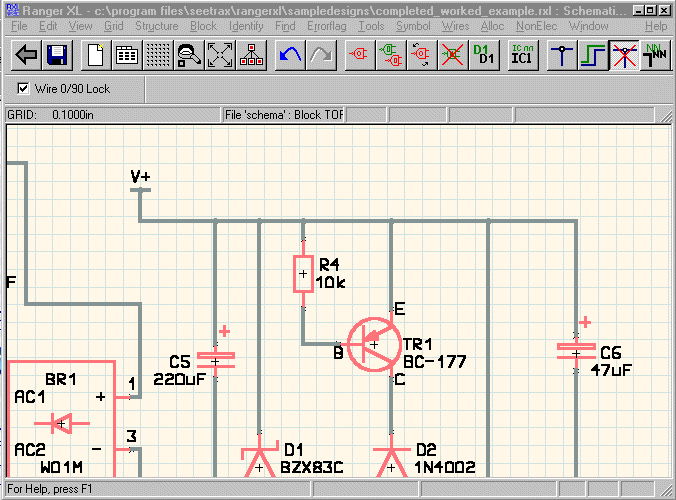Click the GRID 0.1000in status field
The image size is (676, 500).
point(113,115)
